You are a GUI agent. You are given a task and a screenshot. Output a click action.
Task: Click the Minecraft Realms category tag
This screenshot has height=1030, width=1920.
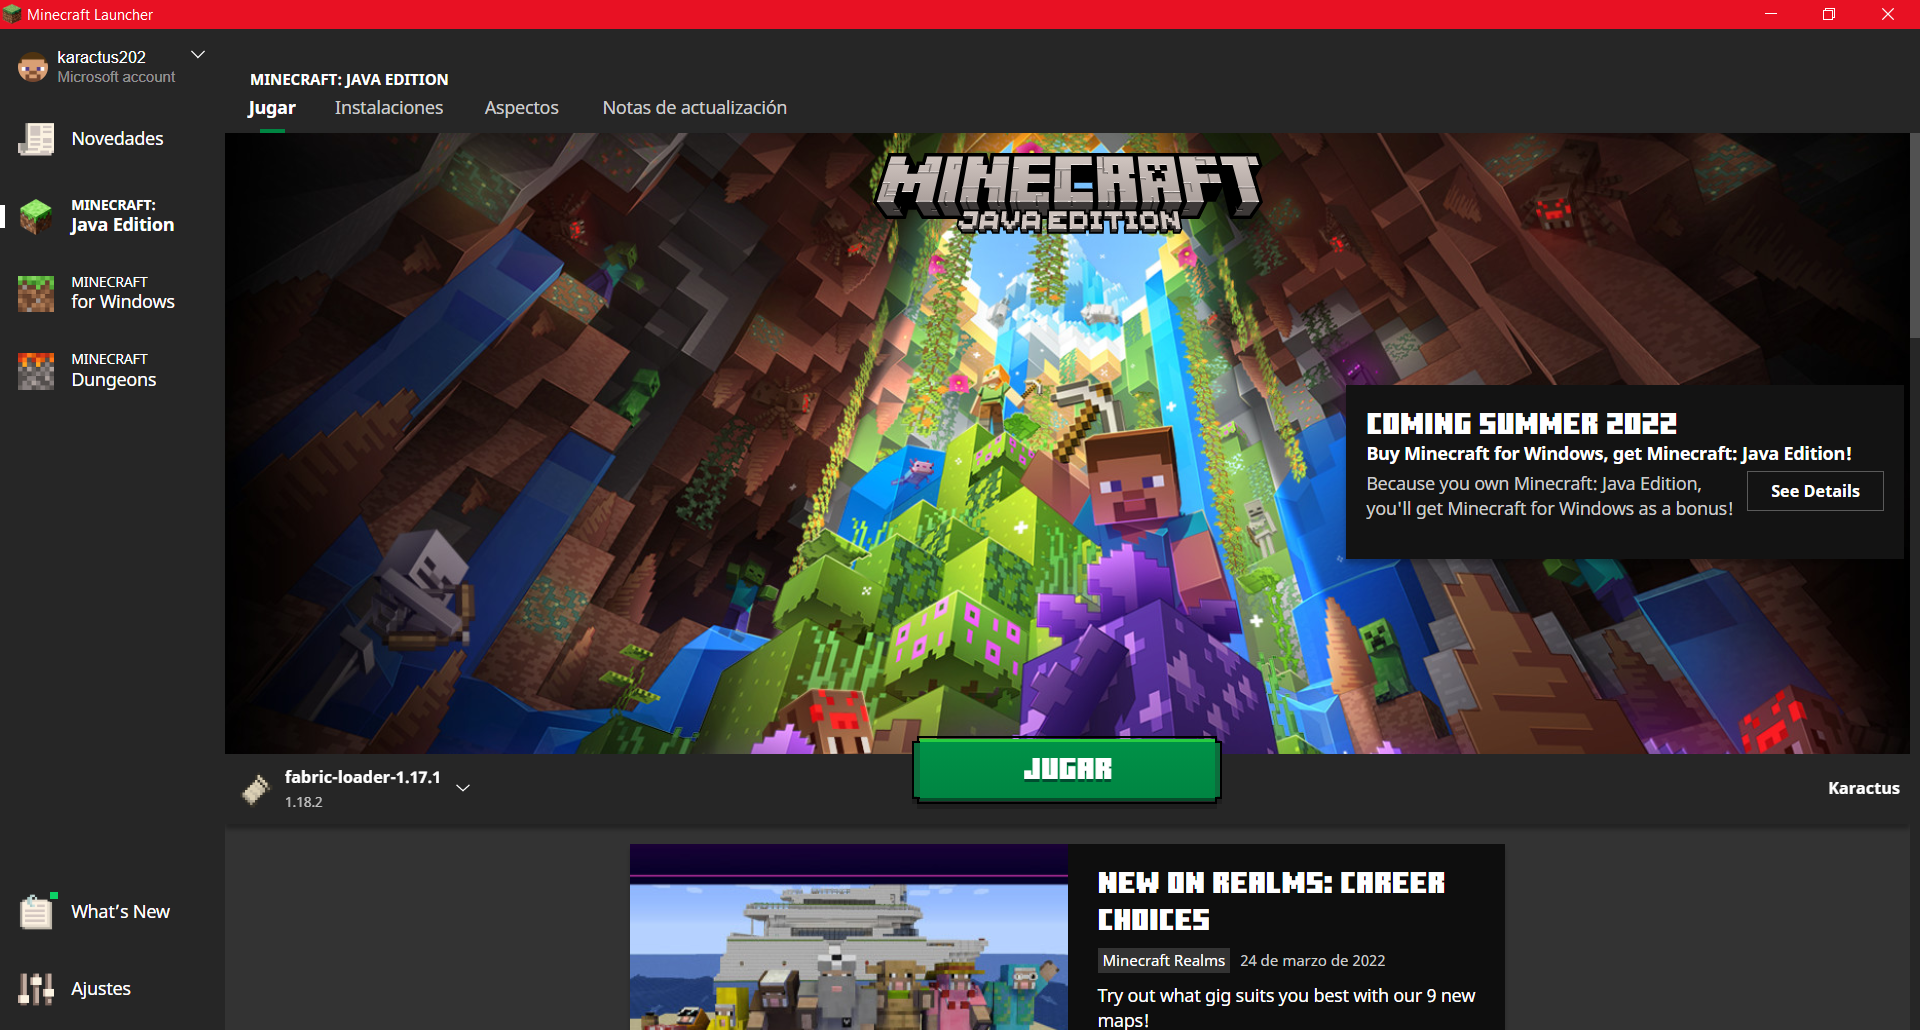point(1164,961)
